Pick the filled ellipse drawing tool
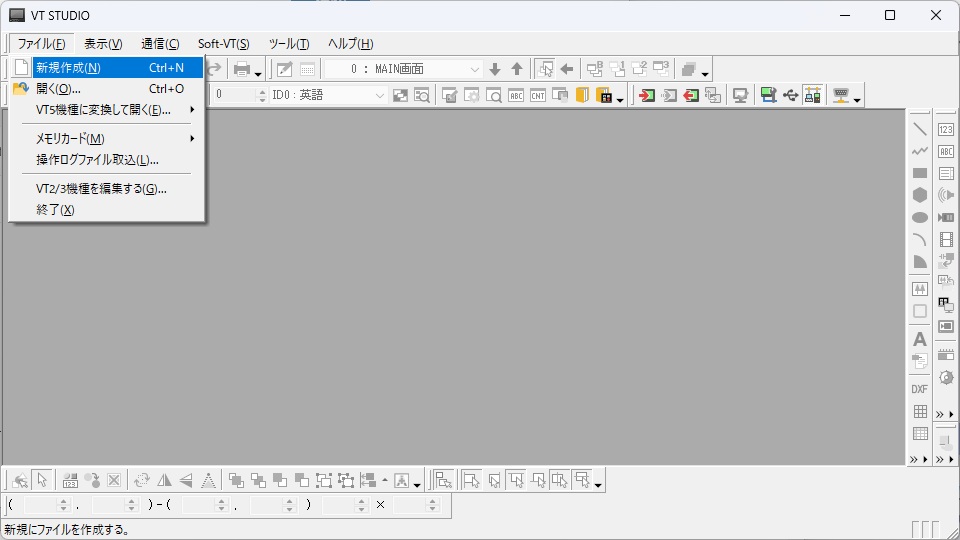 [920, 217]
